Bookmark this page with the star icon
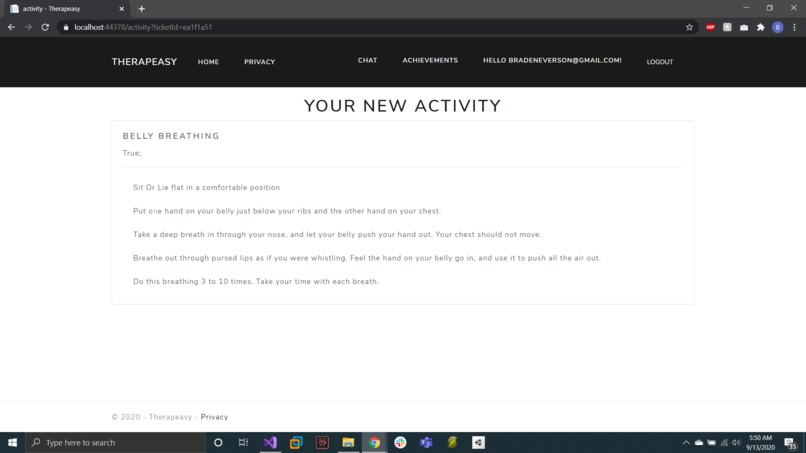 (689, 27)
